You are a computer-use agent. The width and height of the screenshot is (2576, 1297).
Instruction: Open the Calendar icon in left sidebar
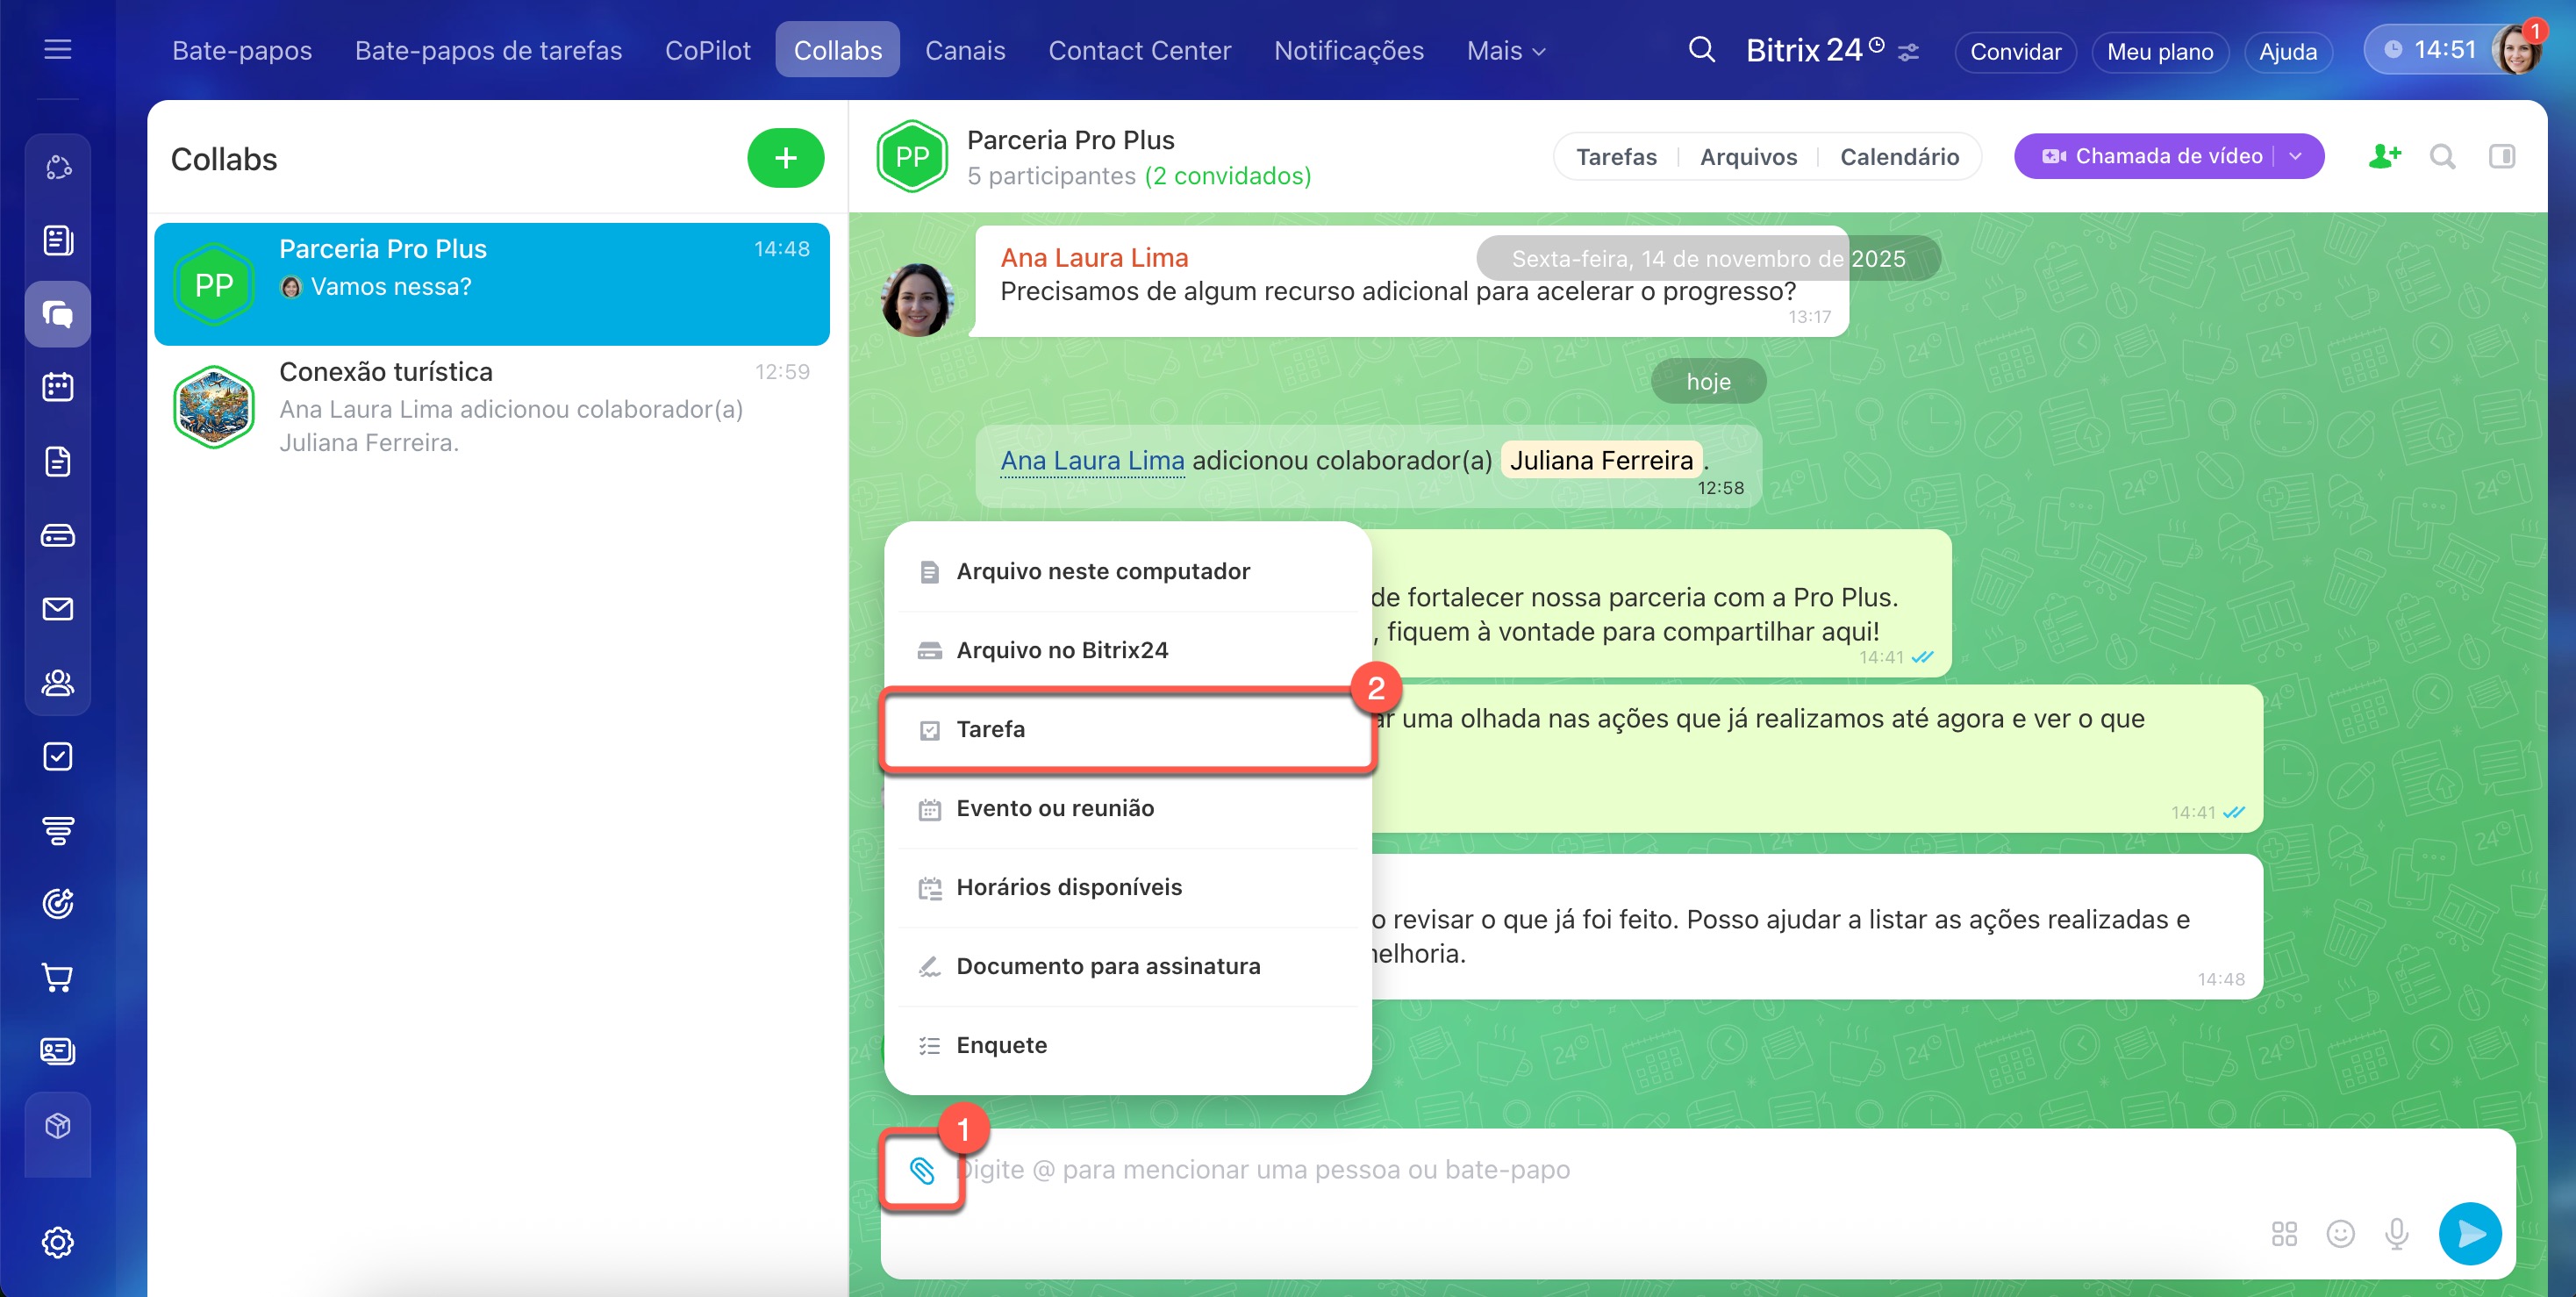tap(58, 387)
